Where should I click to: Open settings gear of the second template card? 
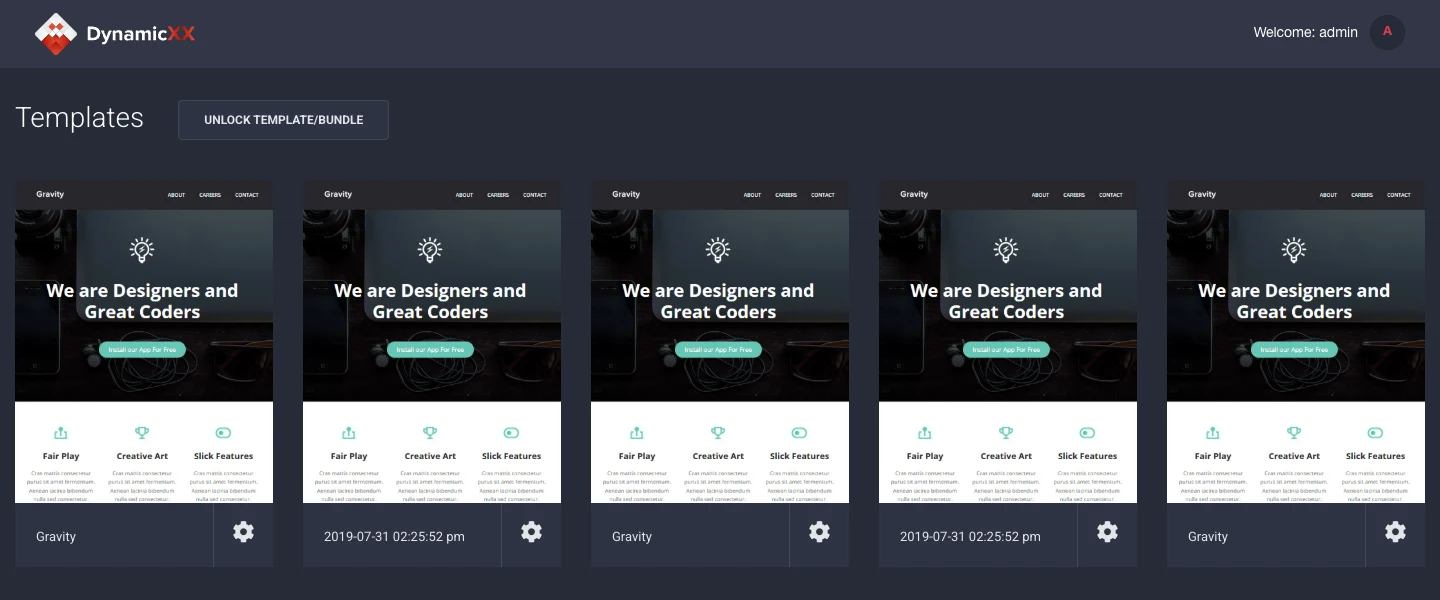(x=531, y=532)
